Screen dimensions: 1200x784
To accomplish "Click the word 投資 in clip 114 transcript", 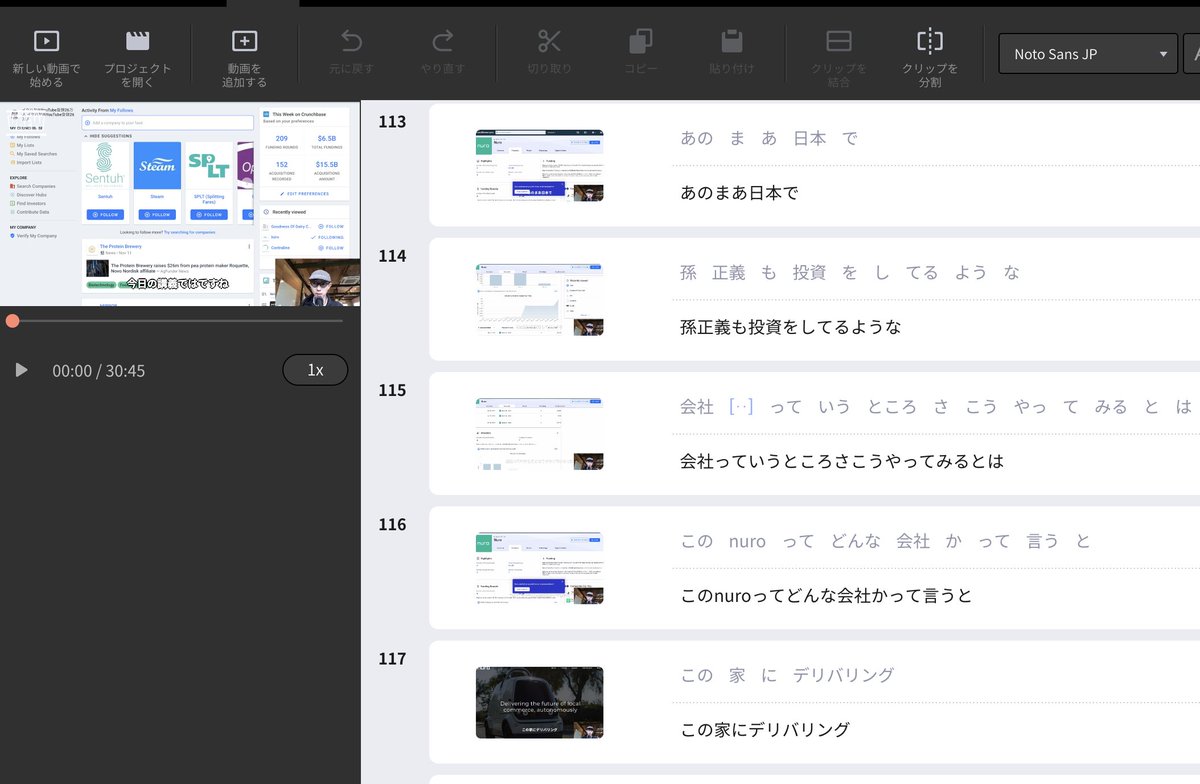I will (x=809, y=272).
